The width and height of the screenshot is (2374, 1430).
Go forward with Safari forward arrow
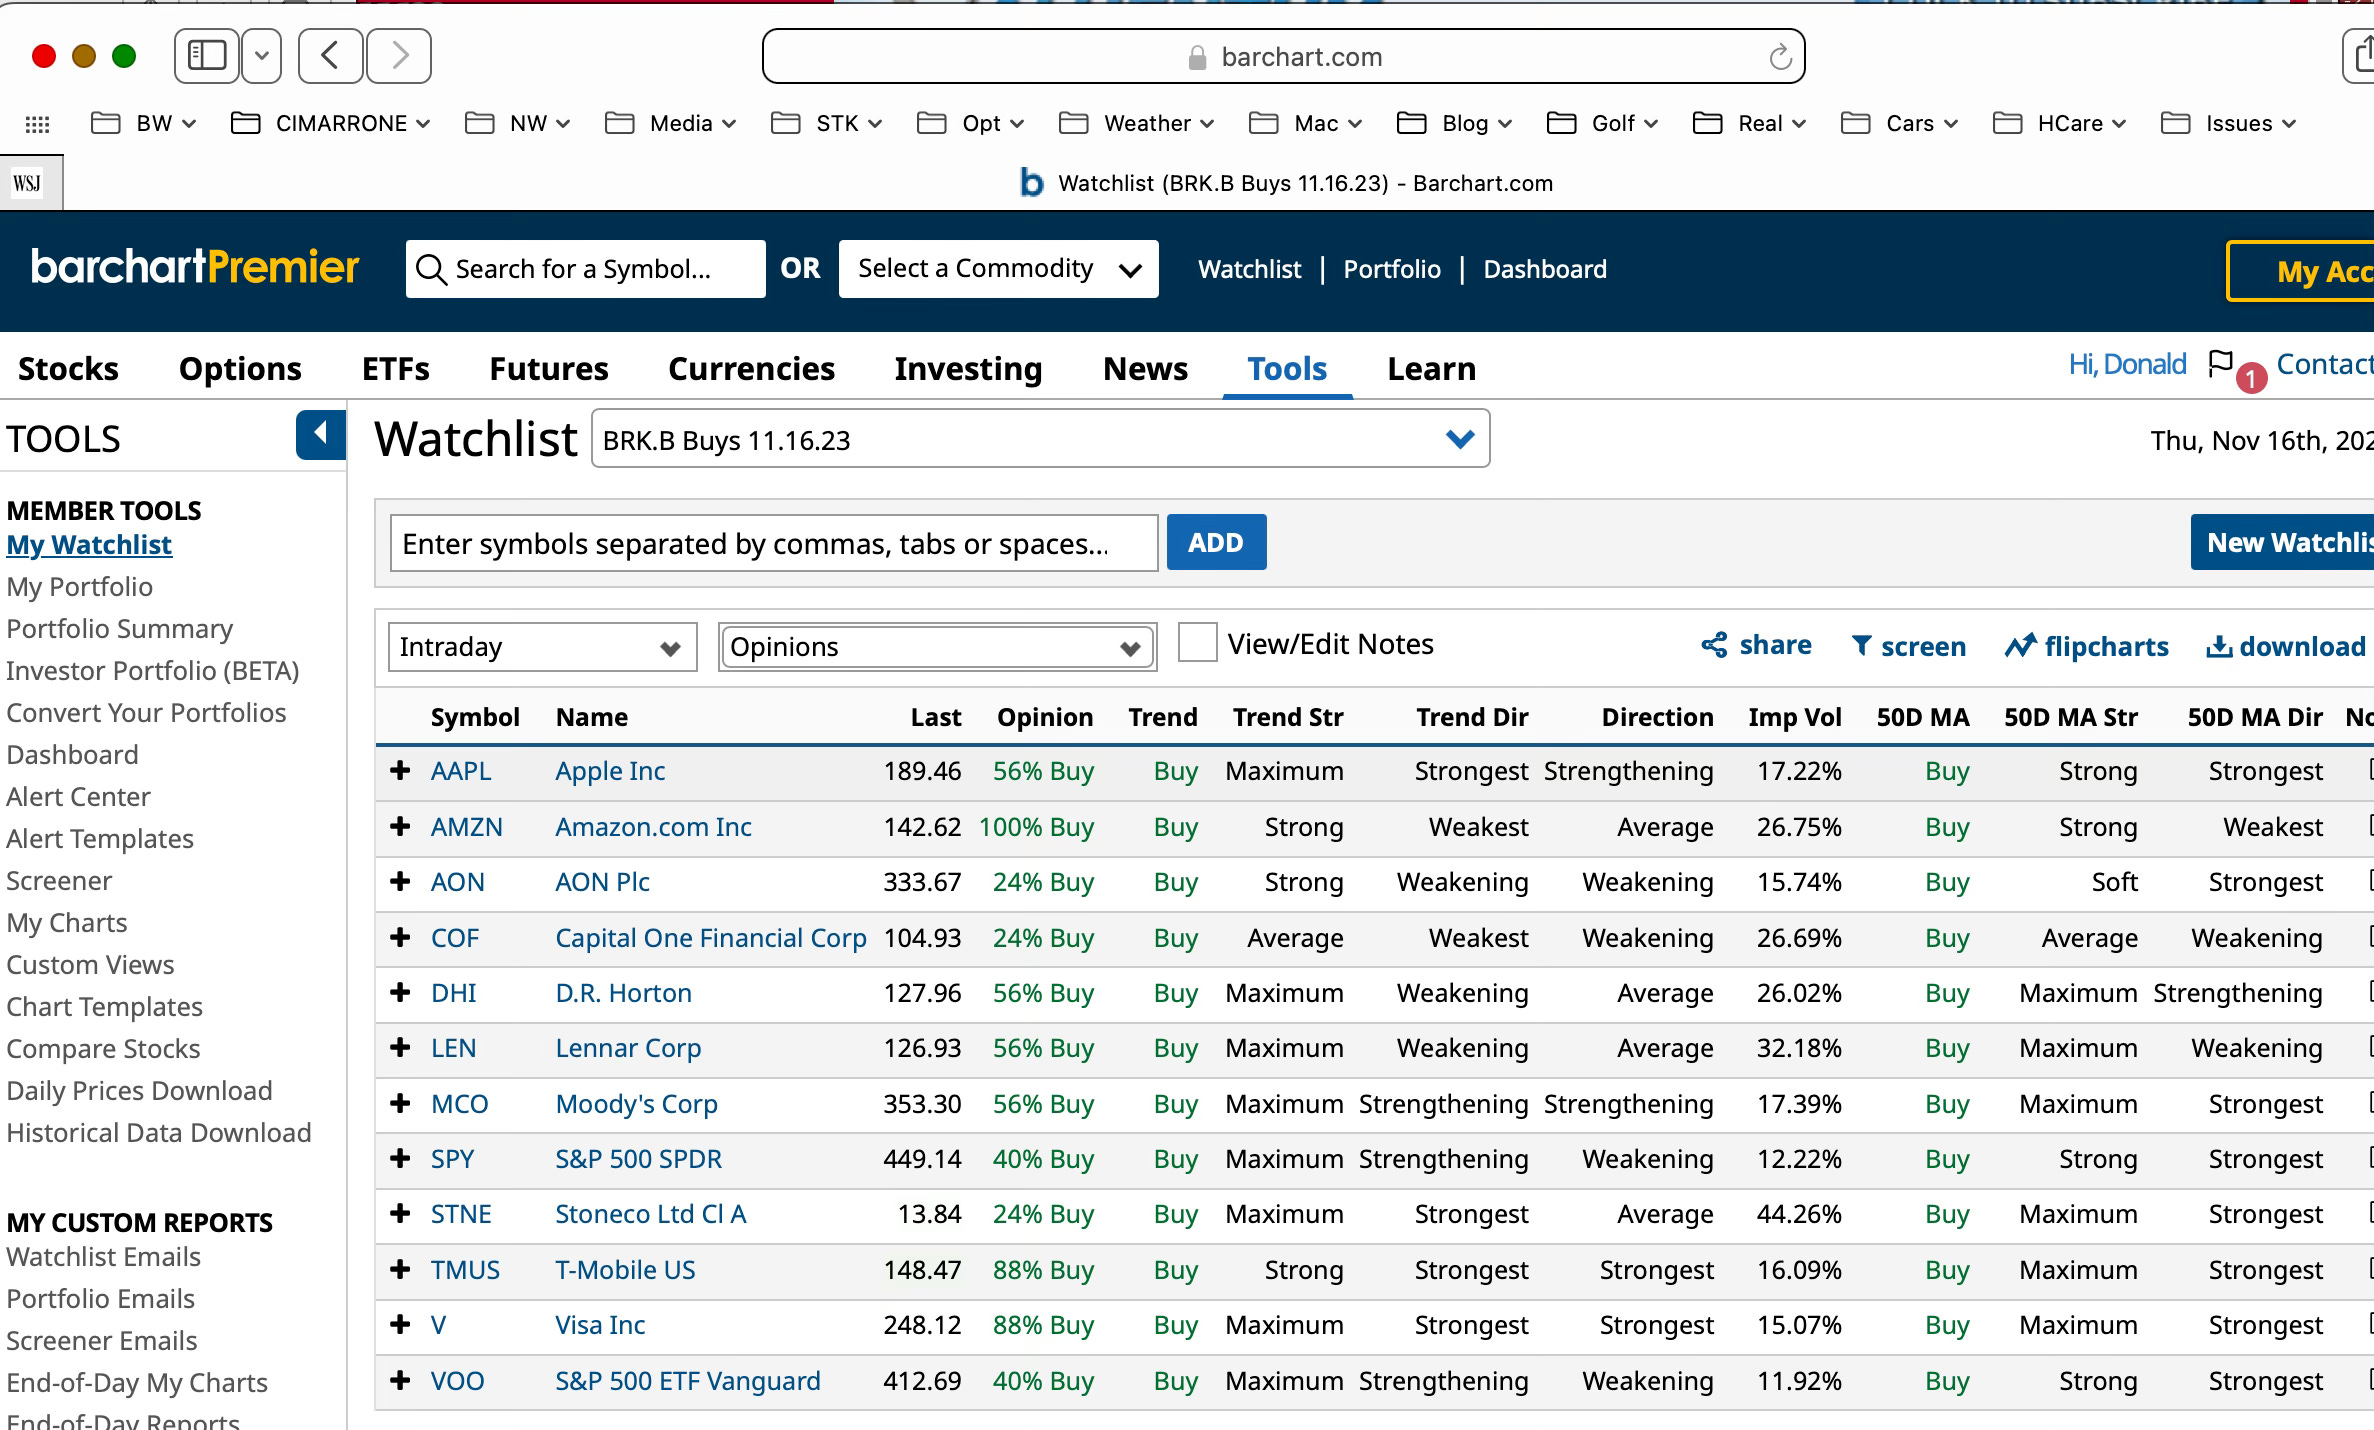click(x=399, y=56)
